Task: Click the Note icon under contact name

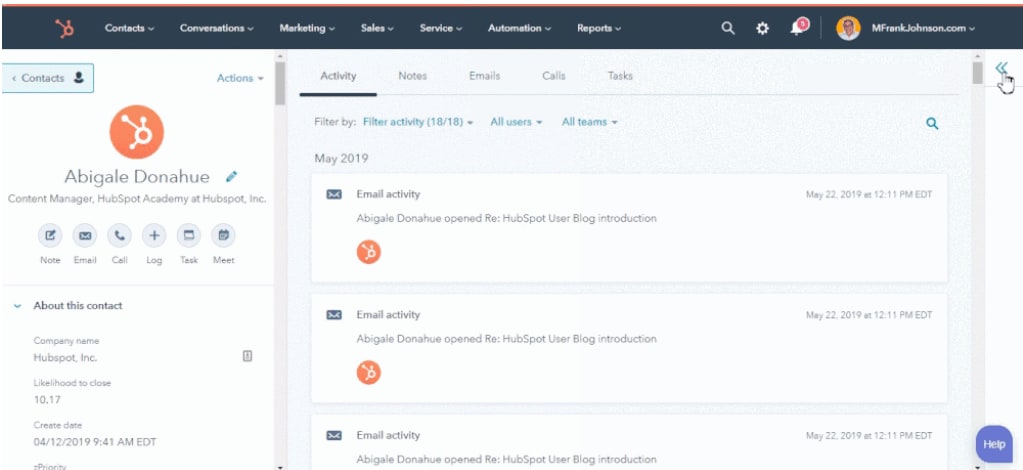Action: [50, 236]
